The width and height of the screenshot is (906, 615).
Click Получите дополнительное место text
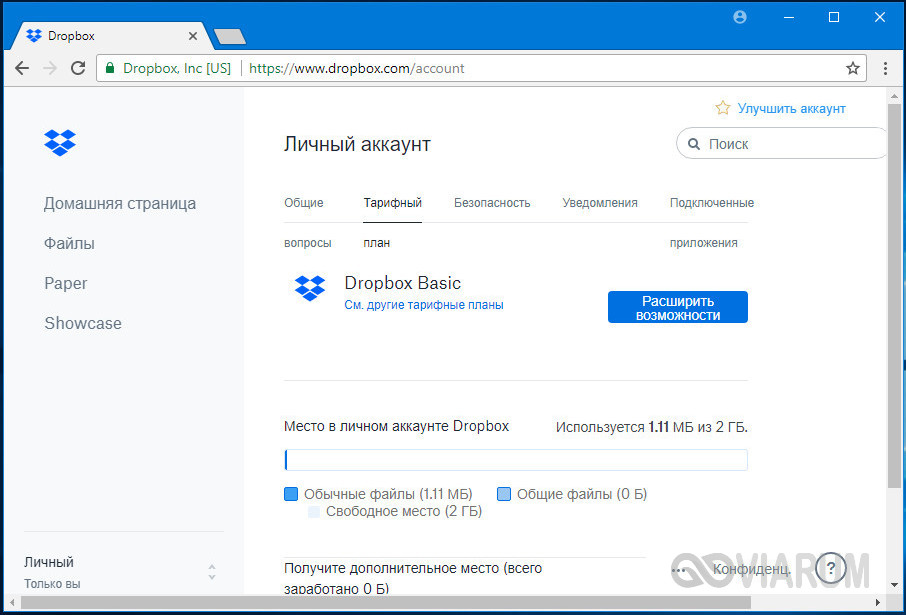[x=413, y=579]
